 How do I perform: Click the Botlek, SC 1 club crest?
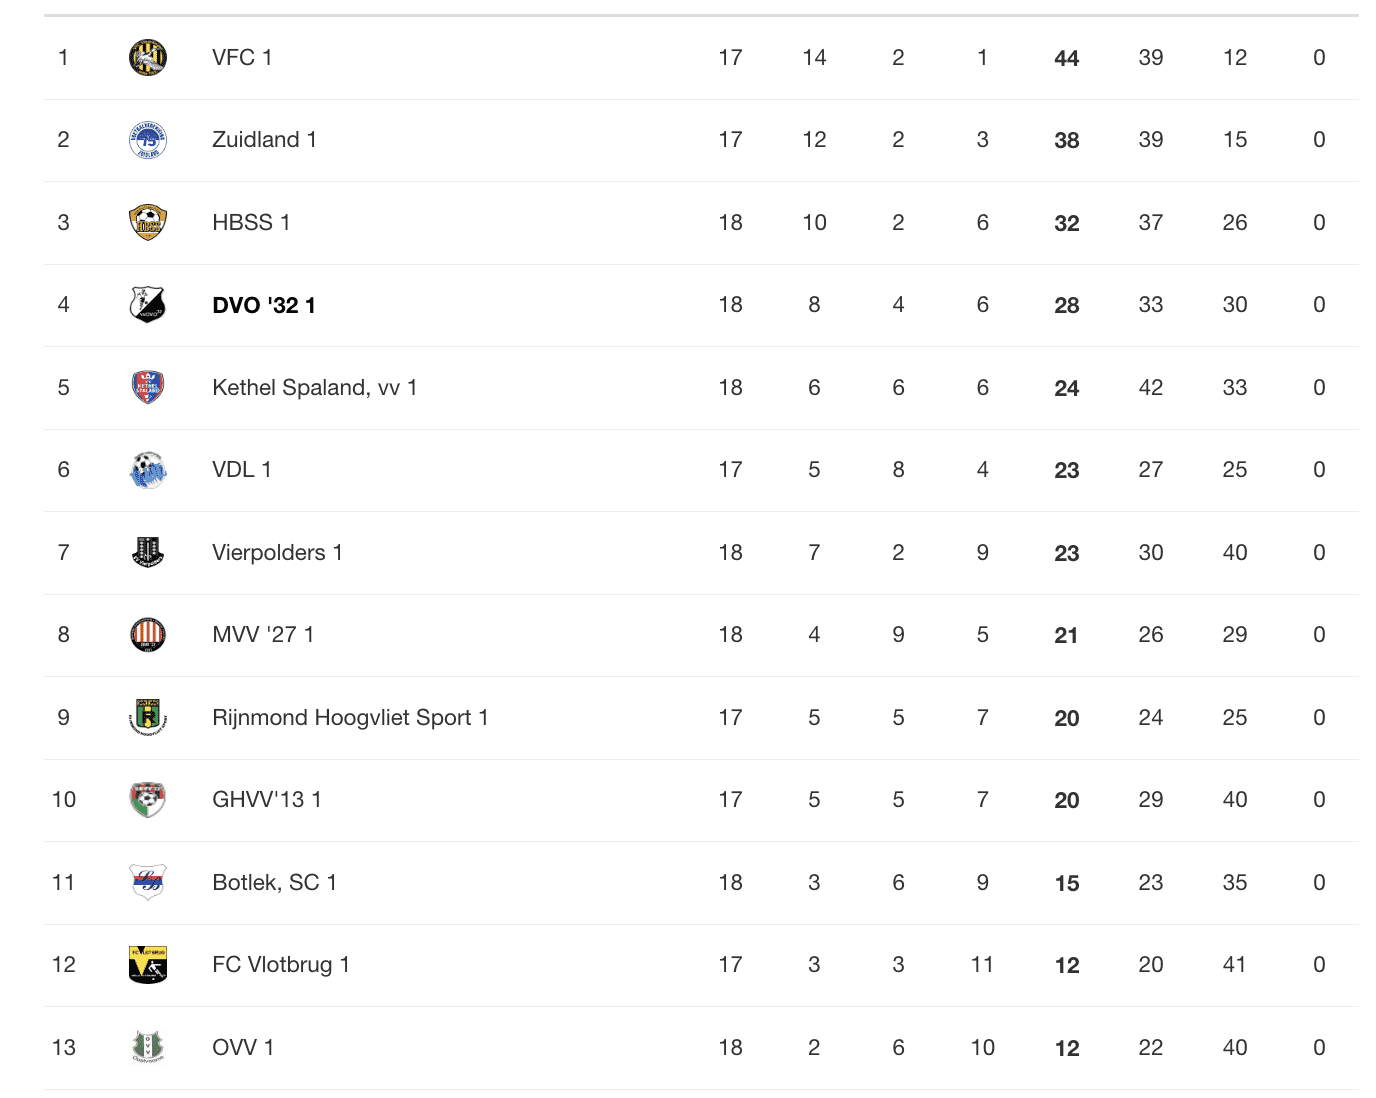[148, 882]
